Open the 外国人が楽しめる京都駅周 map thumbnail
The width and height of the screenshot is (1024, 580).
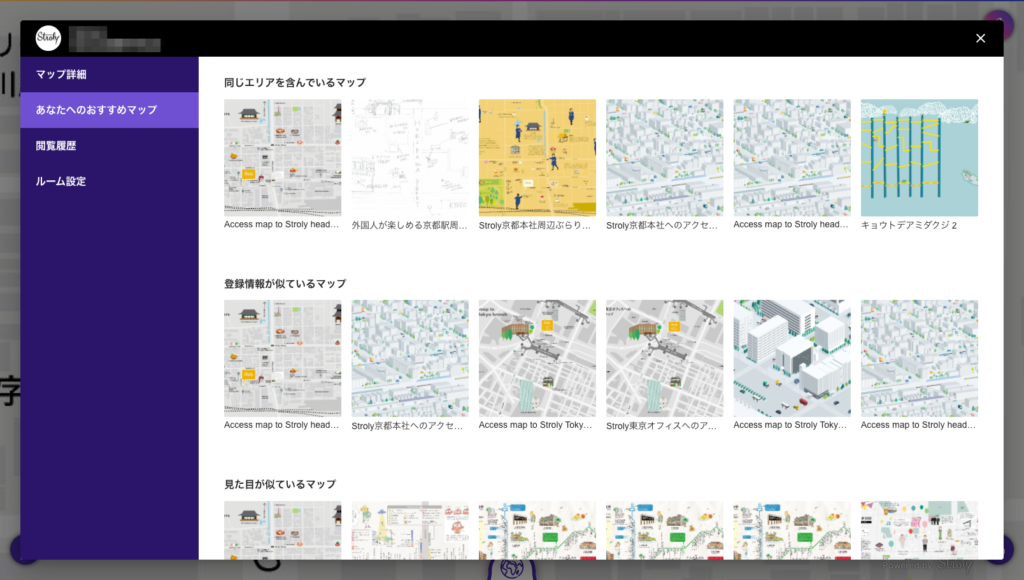[410, 157]
